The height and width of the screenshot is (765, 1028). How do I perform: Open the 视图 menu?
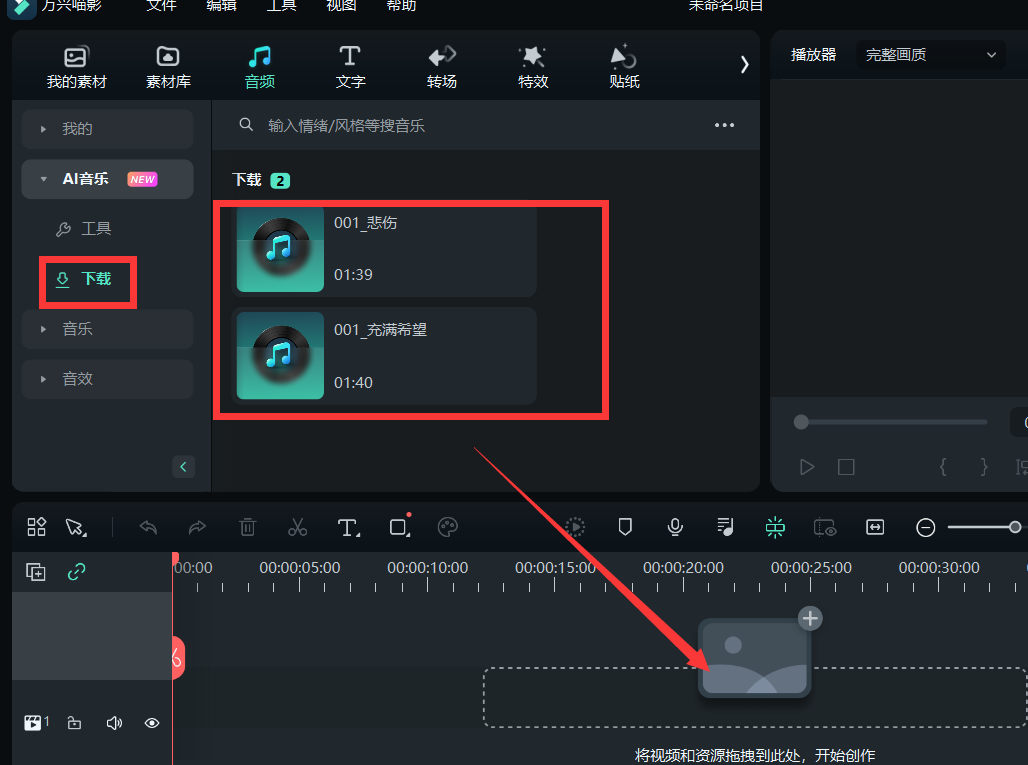point(341,5)
